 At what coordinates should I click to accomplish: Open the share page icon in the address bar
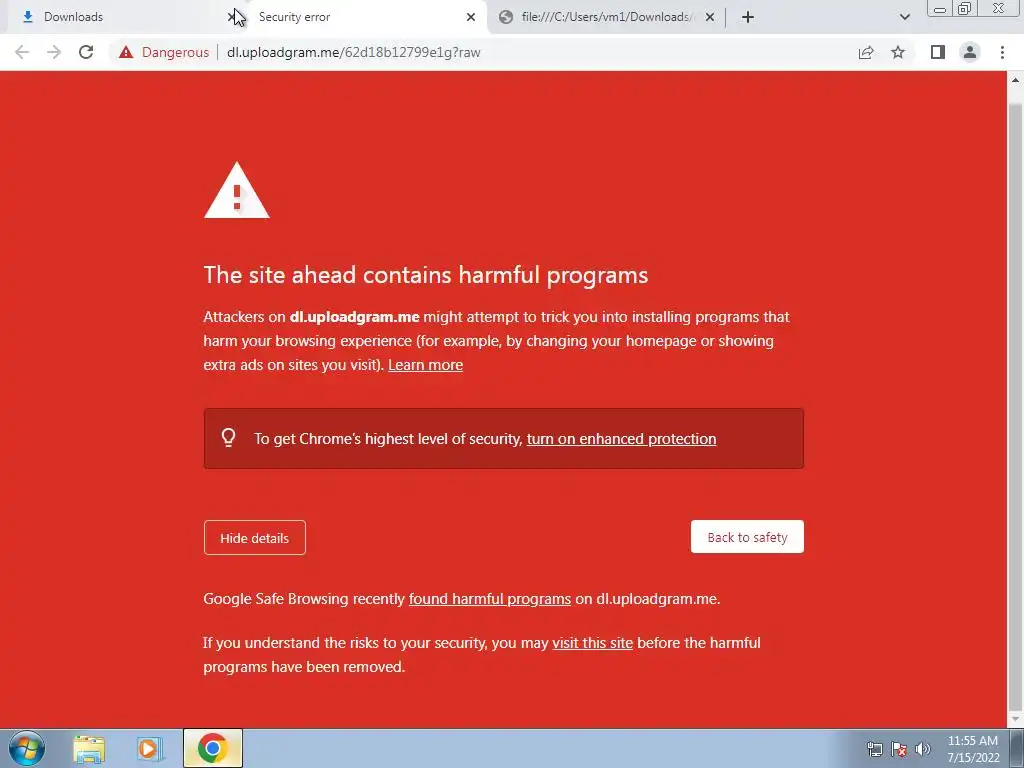point(866,52)
